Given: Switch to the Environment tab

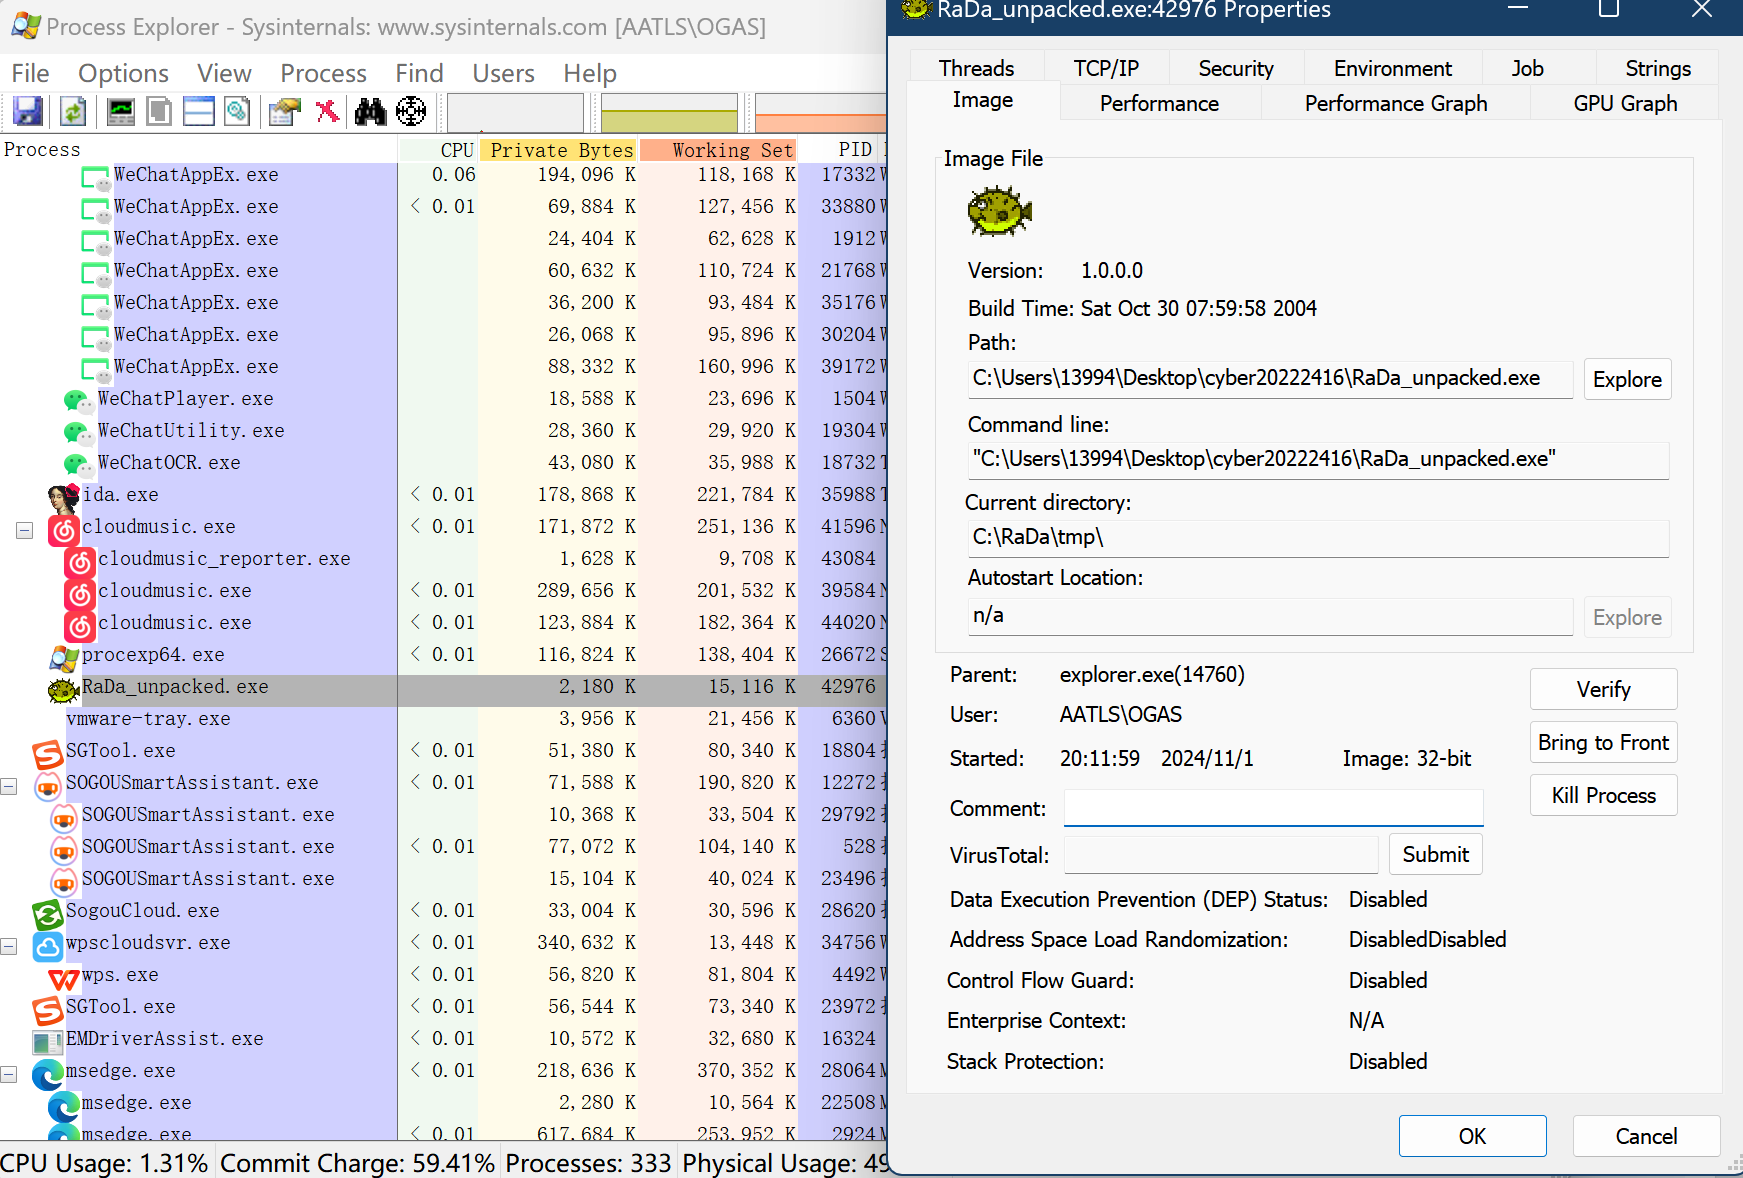Looking at the screenshot, I should [1393, 68].
